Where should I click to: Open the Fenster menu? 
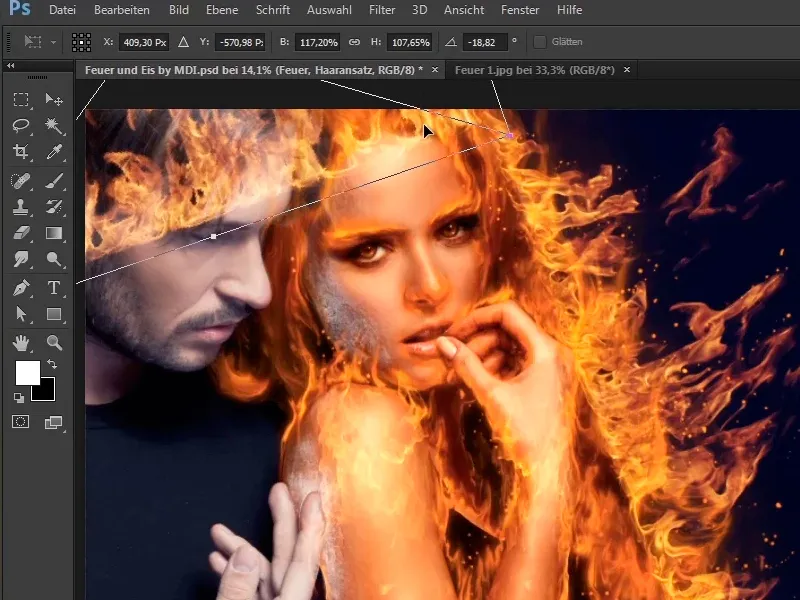pos(520,10)
